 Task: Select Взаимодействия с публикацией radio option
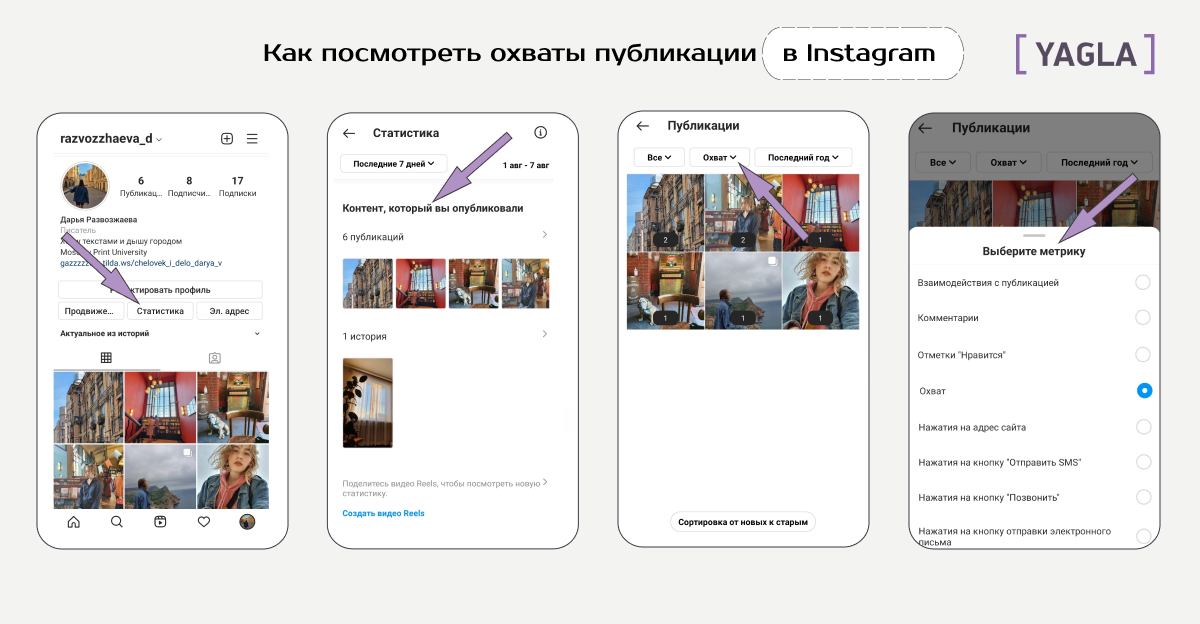pyautogui.click(x=1143, y=283)
